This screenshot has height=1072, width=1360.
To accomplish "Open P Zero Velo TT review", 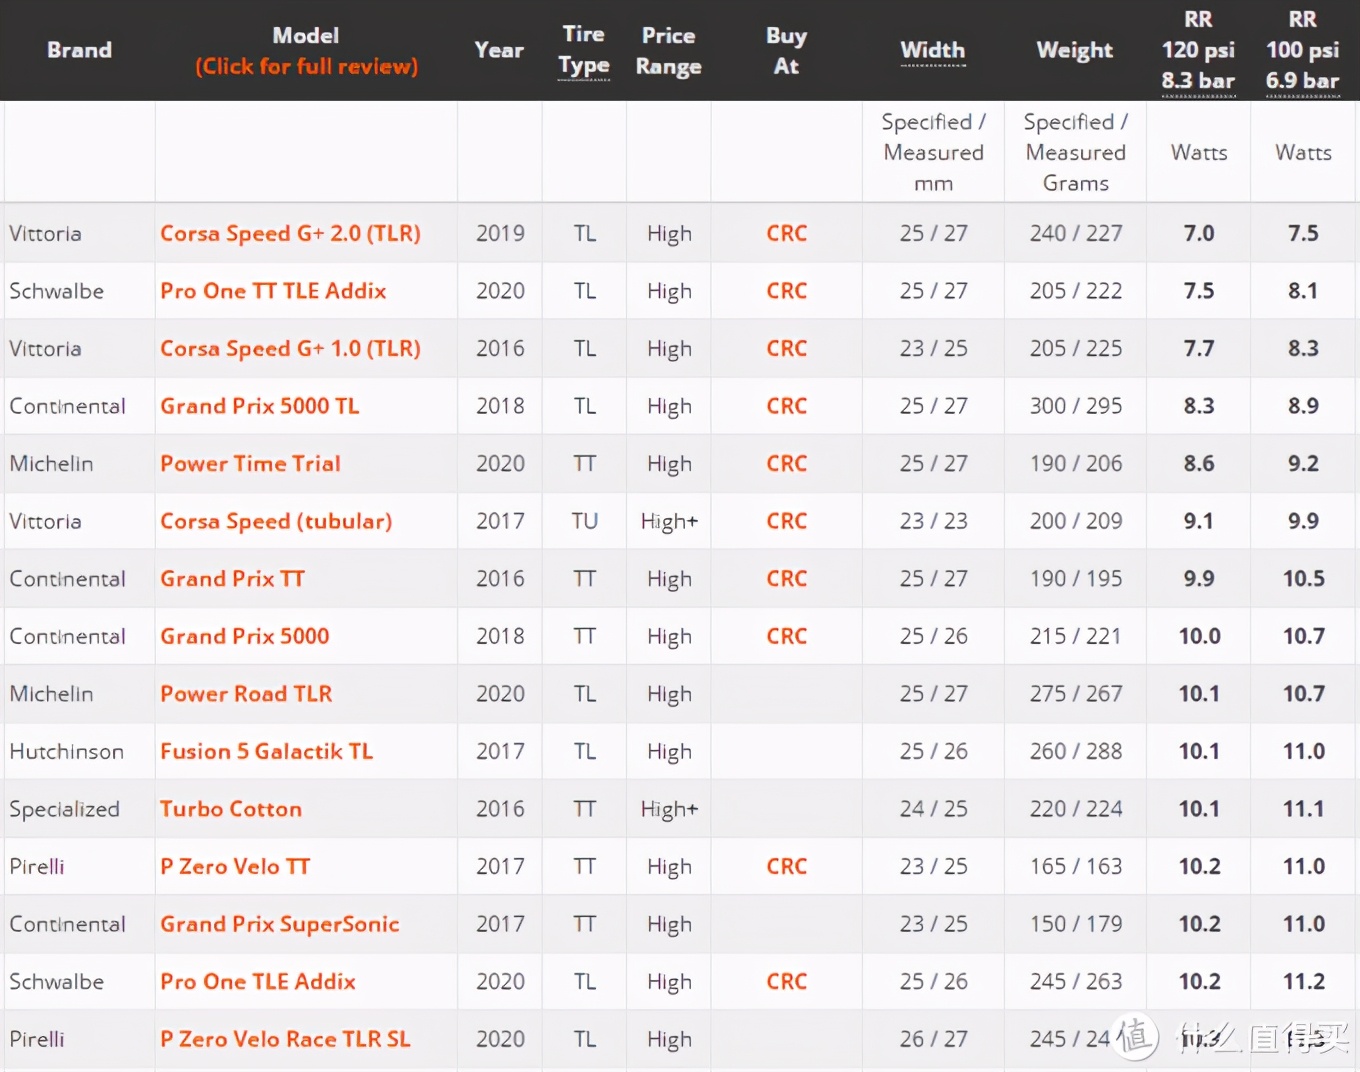I will pos(235,866).
